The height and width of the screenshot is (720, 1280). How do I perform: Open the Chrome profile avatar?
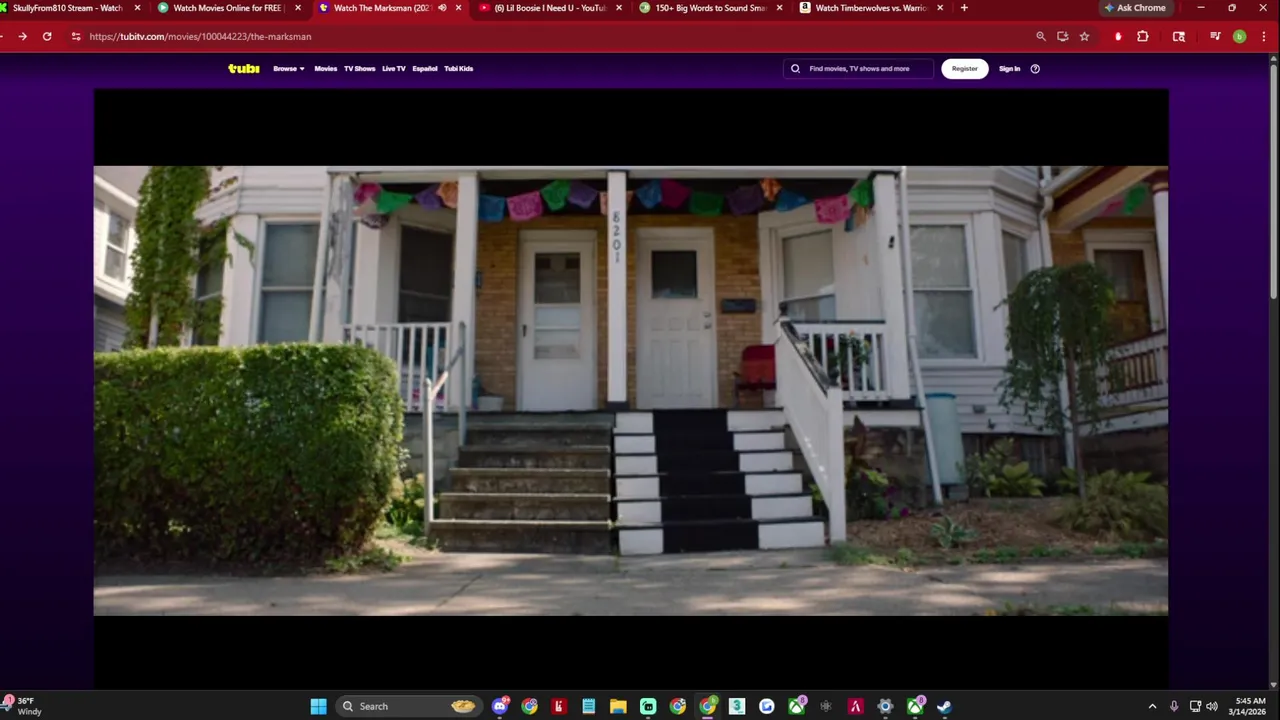pos(1239,36)
